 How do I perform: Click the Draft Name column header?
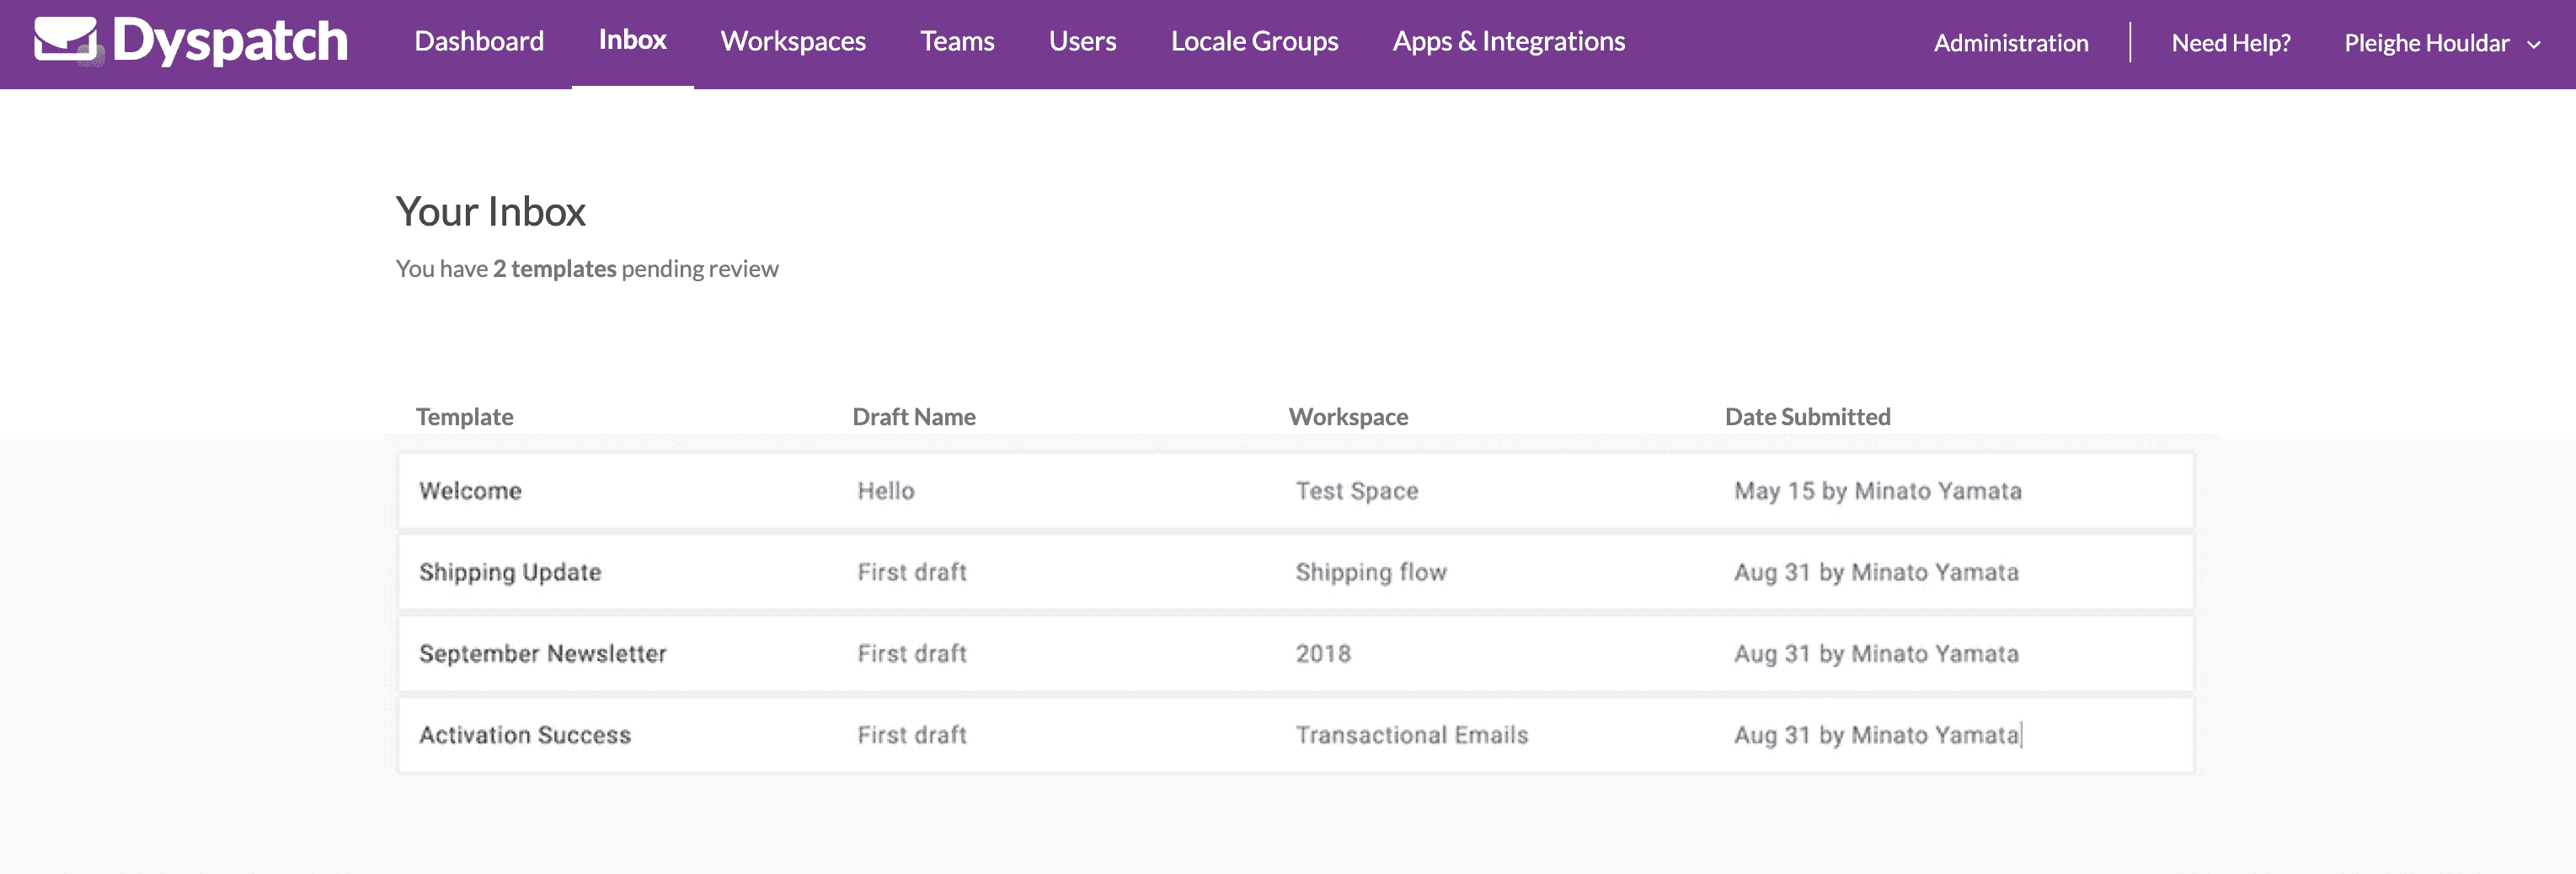[x=914, y=416]
